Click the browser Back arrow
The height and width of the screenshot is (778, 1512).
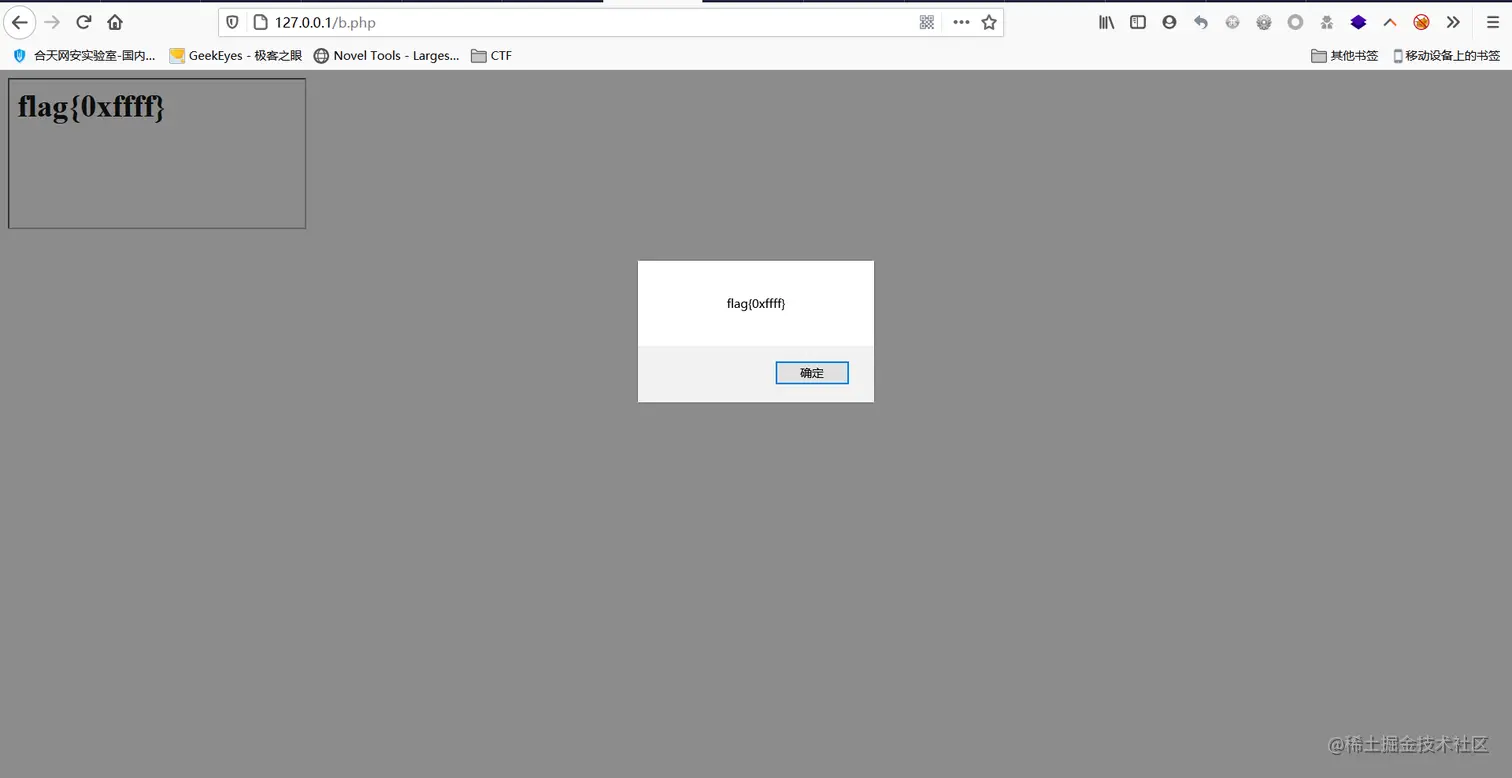pyautogui.click(x=19, y=22)
